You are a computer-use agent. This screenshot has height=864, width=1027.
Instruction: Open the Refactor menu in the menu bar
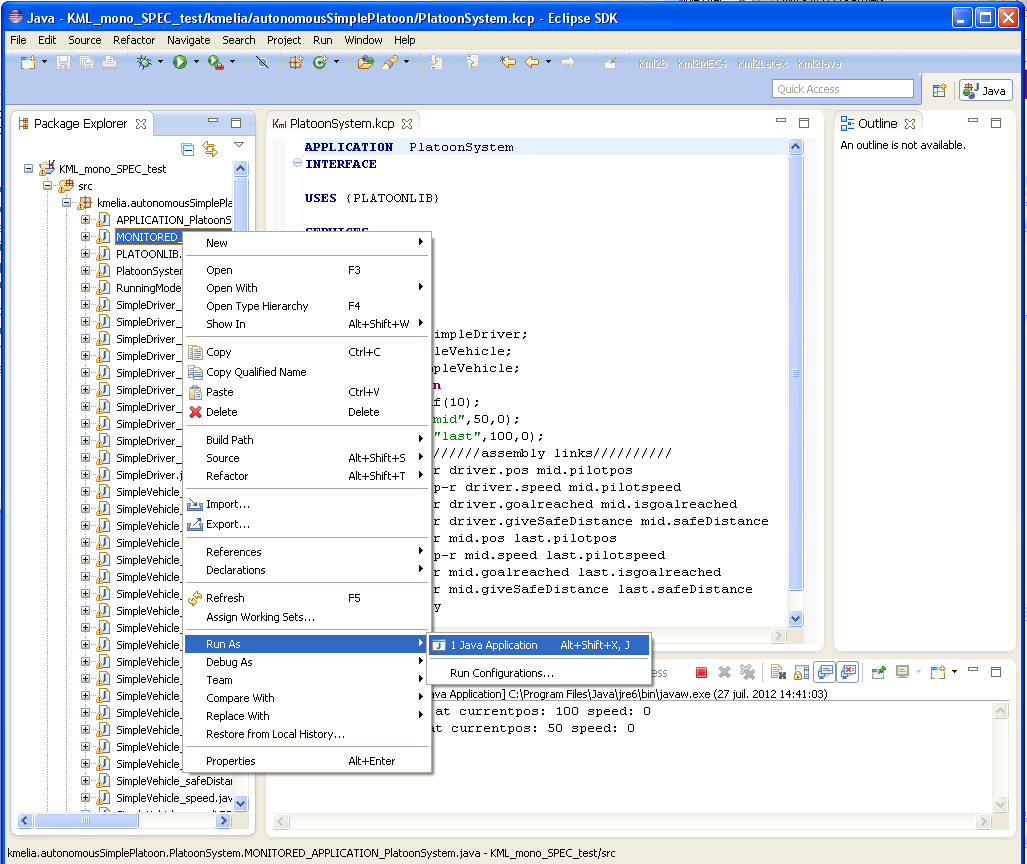134,40
